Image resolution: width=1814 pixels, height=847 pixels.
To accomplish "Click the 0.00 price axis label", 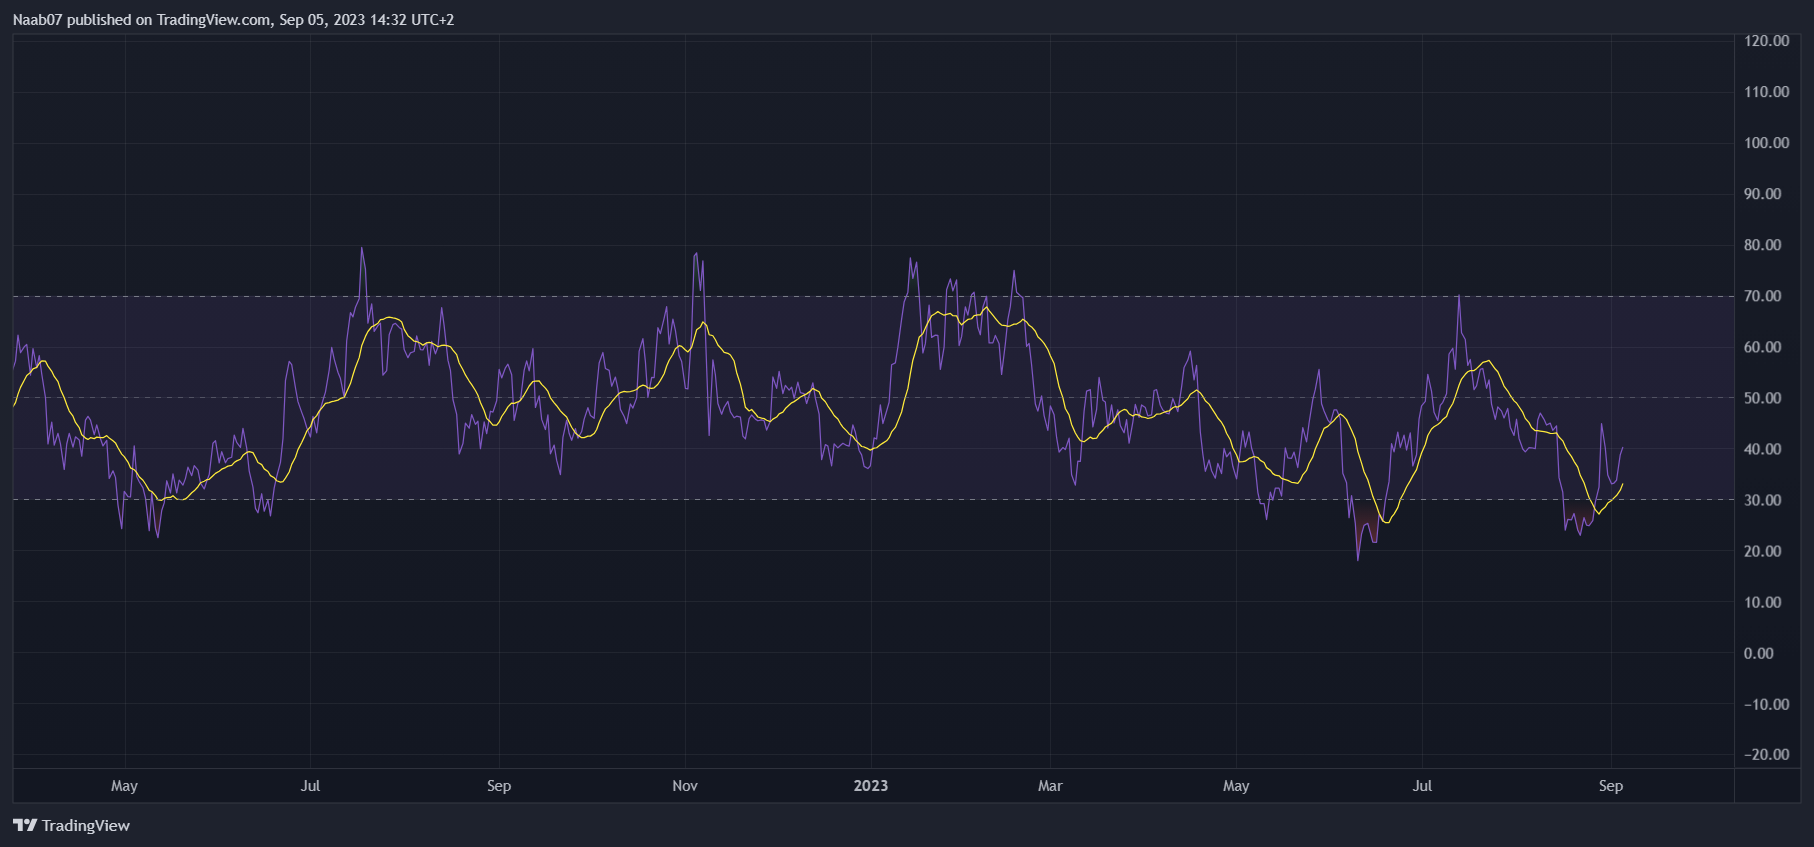I will click(1759, 653).
